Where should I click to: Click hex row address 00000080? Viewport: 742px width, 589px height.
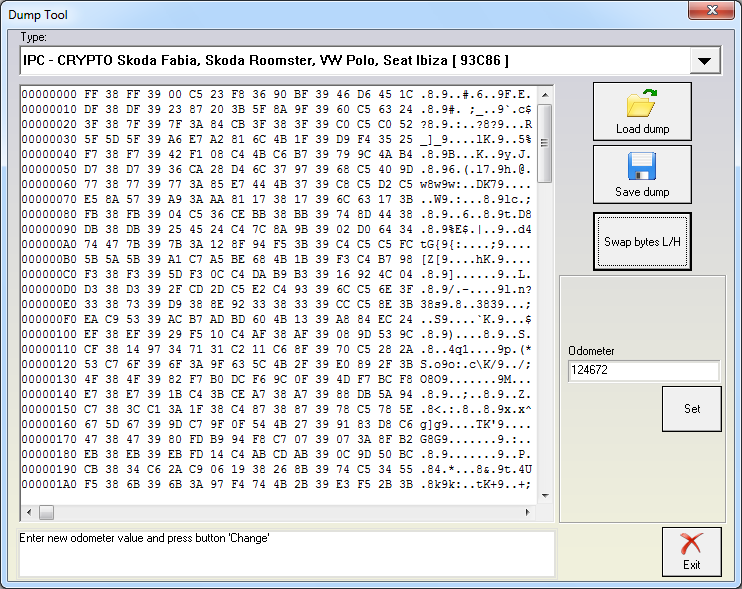tap(49, 214)
